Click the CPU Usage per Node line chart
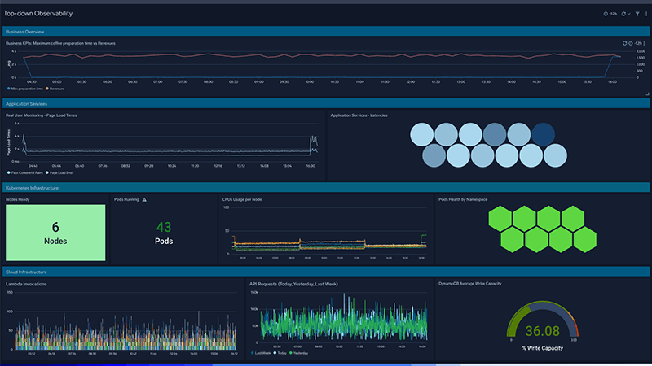 (329, 243)
